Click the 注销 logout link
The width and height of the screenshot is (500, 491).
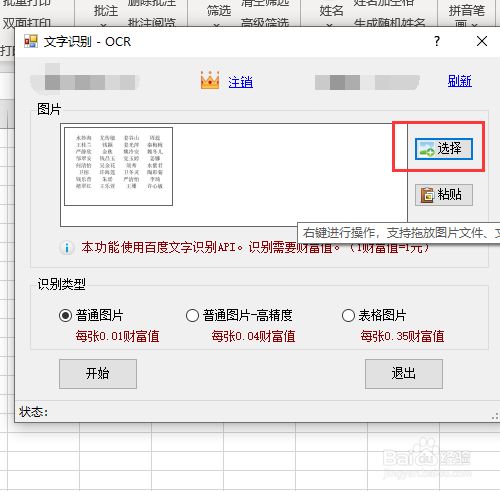tap(240, 82)
